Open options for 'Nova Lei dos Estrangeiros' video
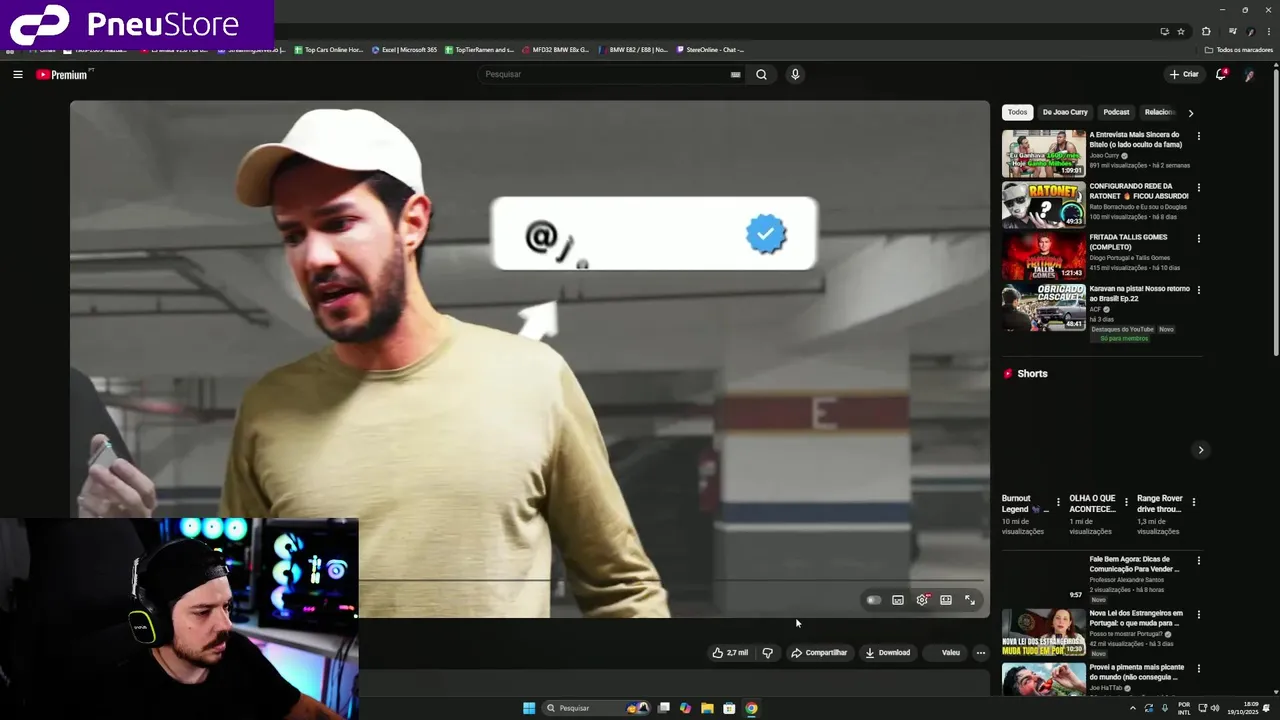The image size is (1280, 720). 1199,614
